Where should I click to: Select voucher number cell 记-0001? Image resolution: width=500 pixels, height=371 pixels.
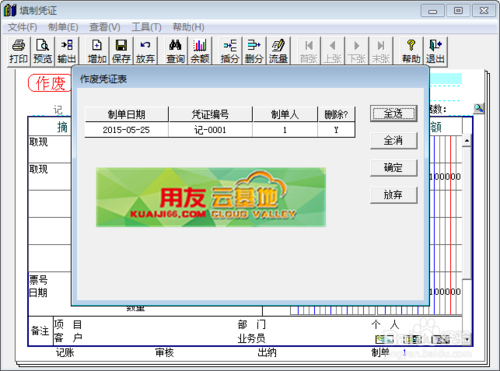click(210, 130)
